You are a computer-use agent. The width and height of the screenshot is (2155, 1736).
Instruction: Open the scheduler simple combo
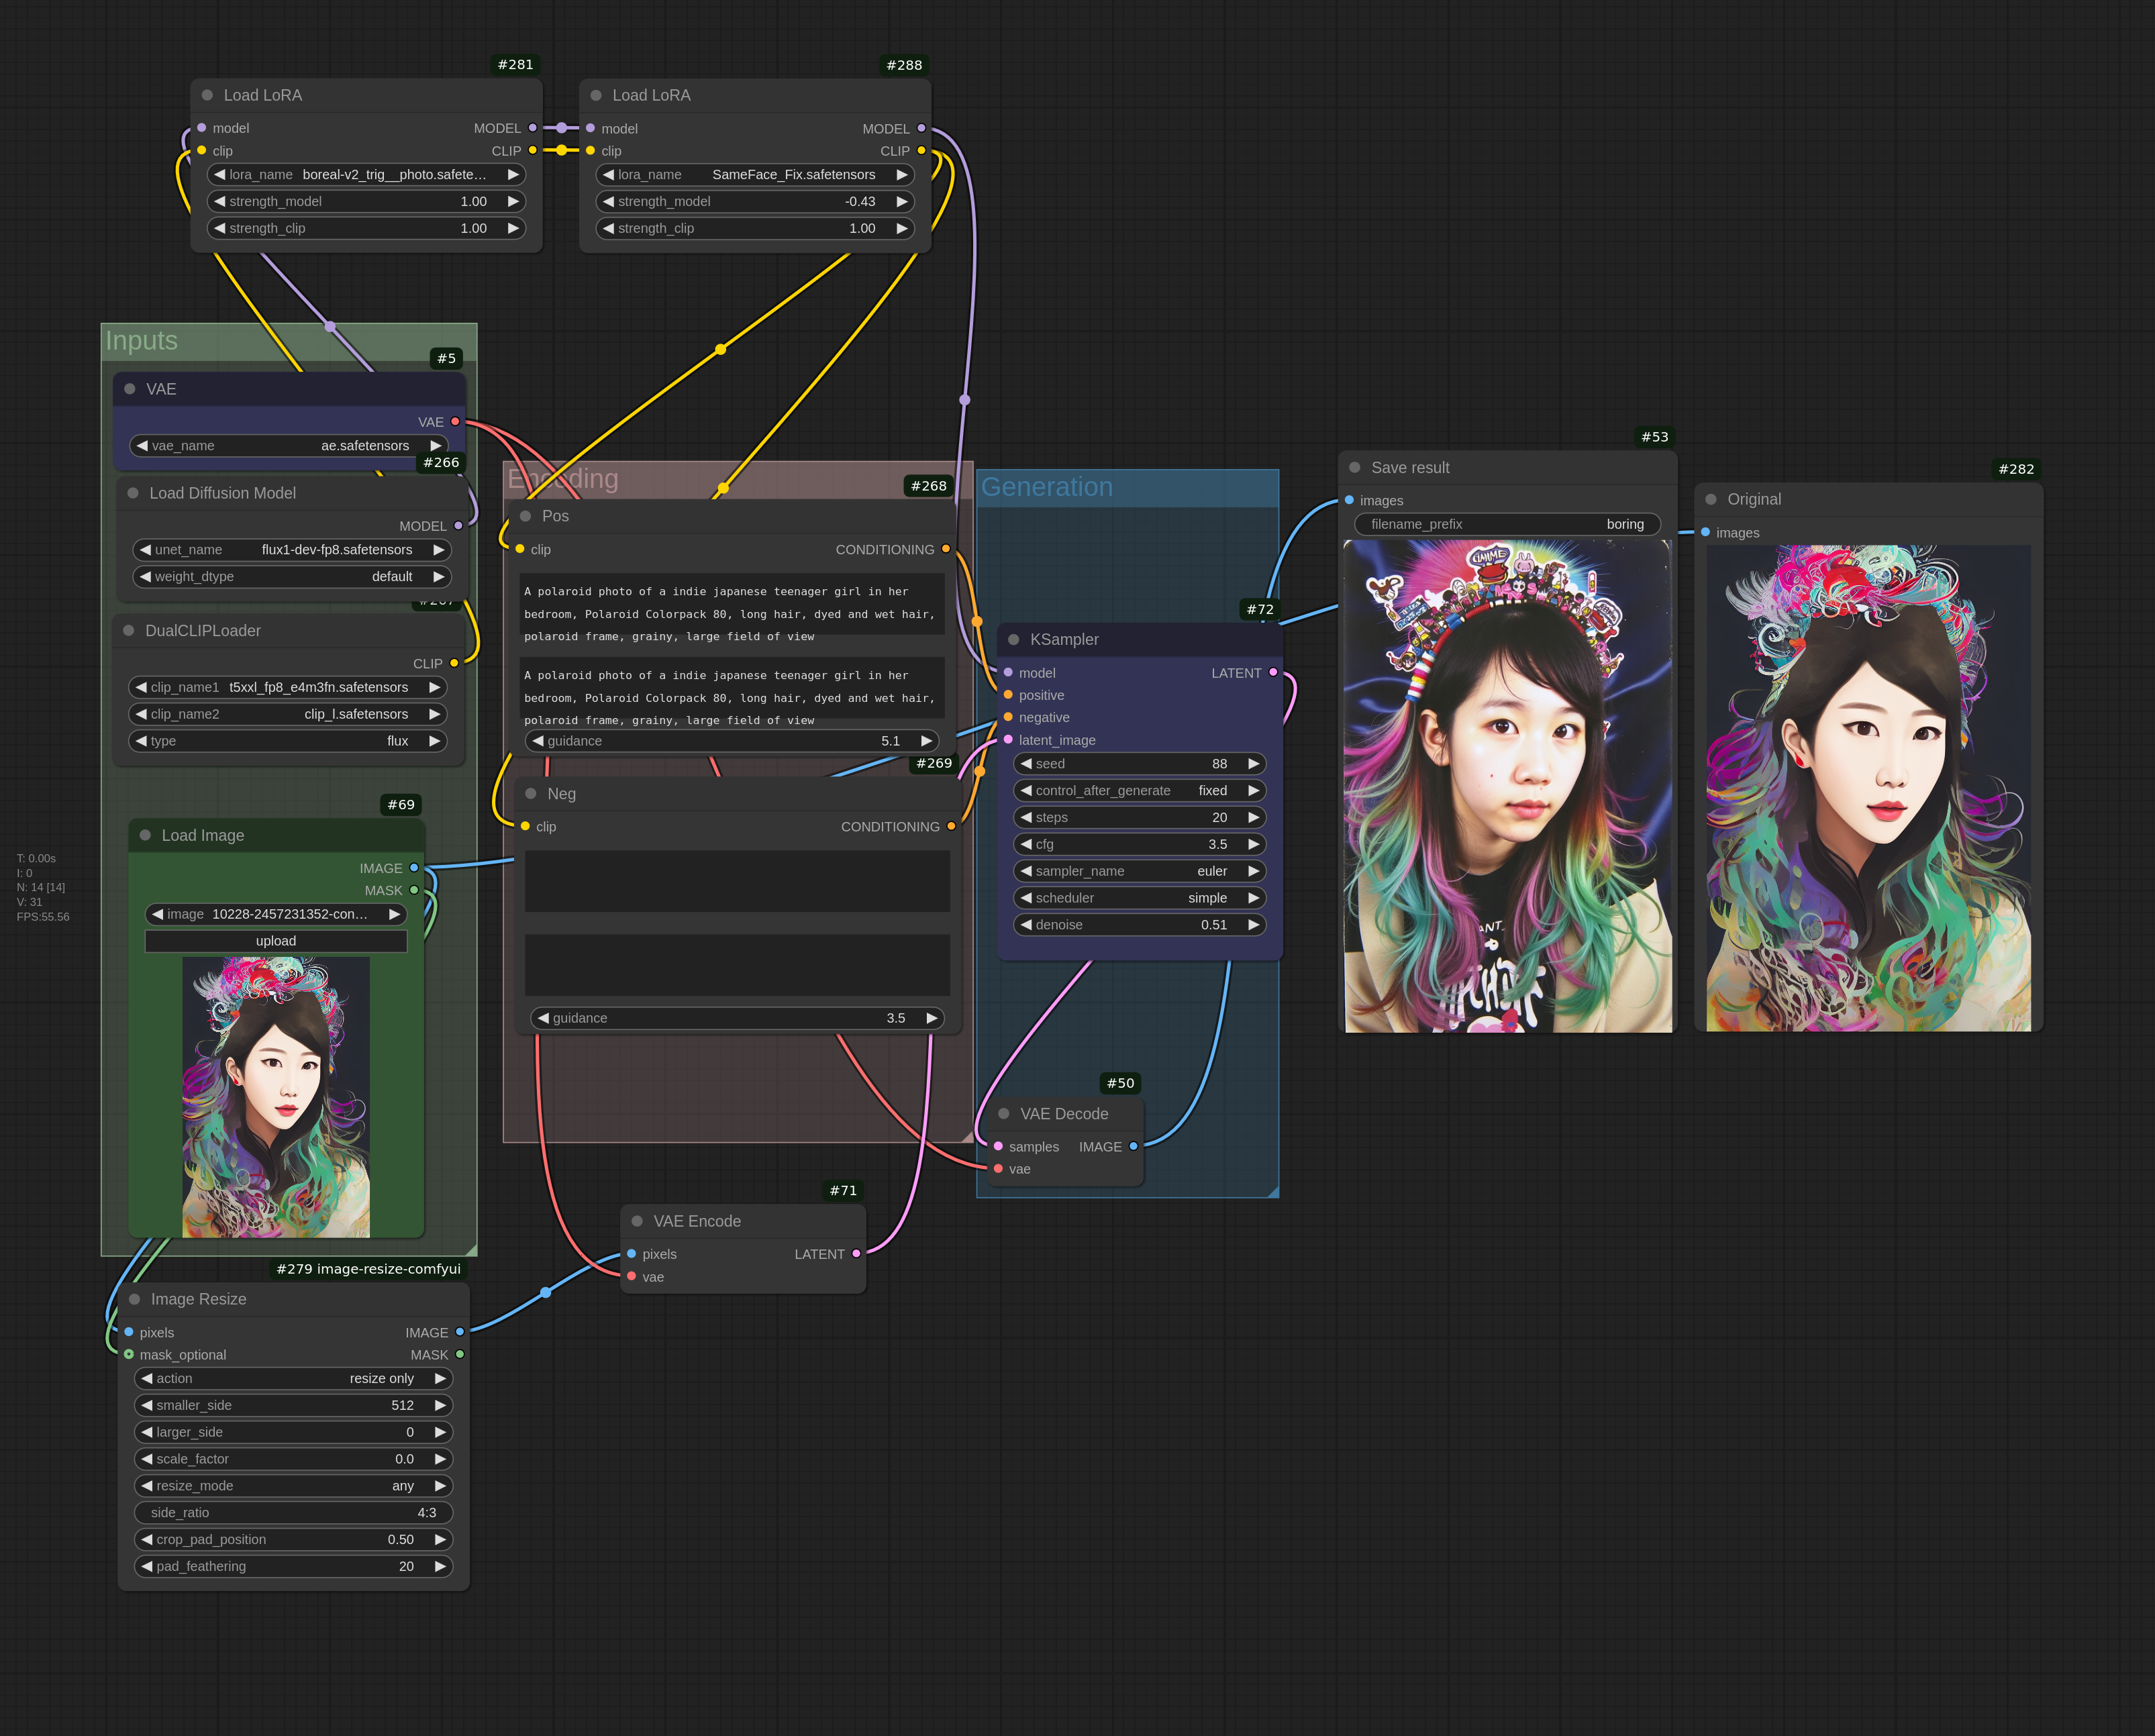click(1139, 898)
